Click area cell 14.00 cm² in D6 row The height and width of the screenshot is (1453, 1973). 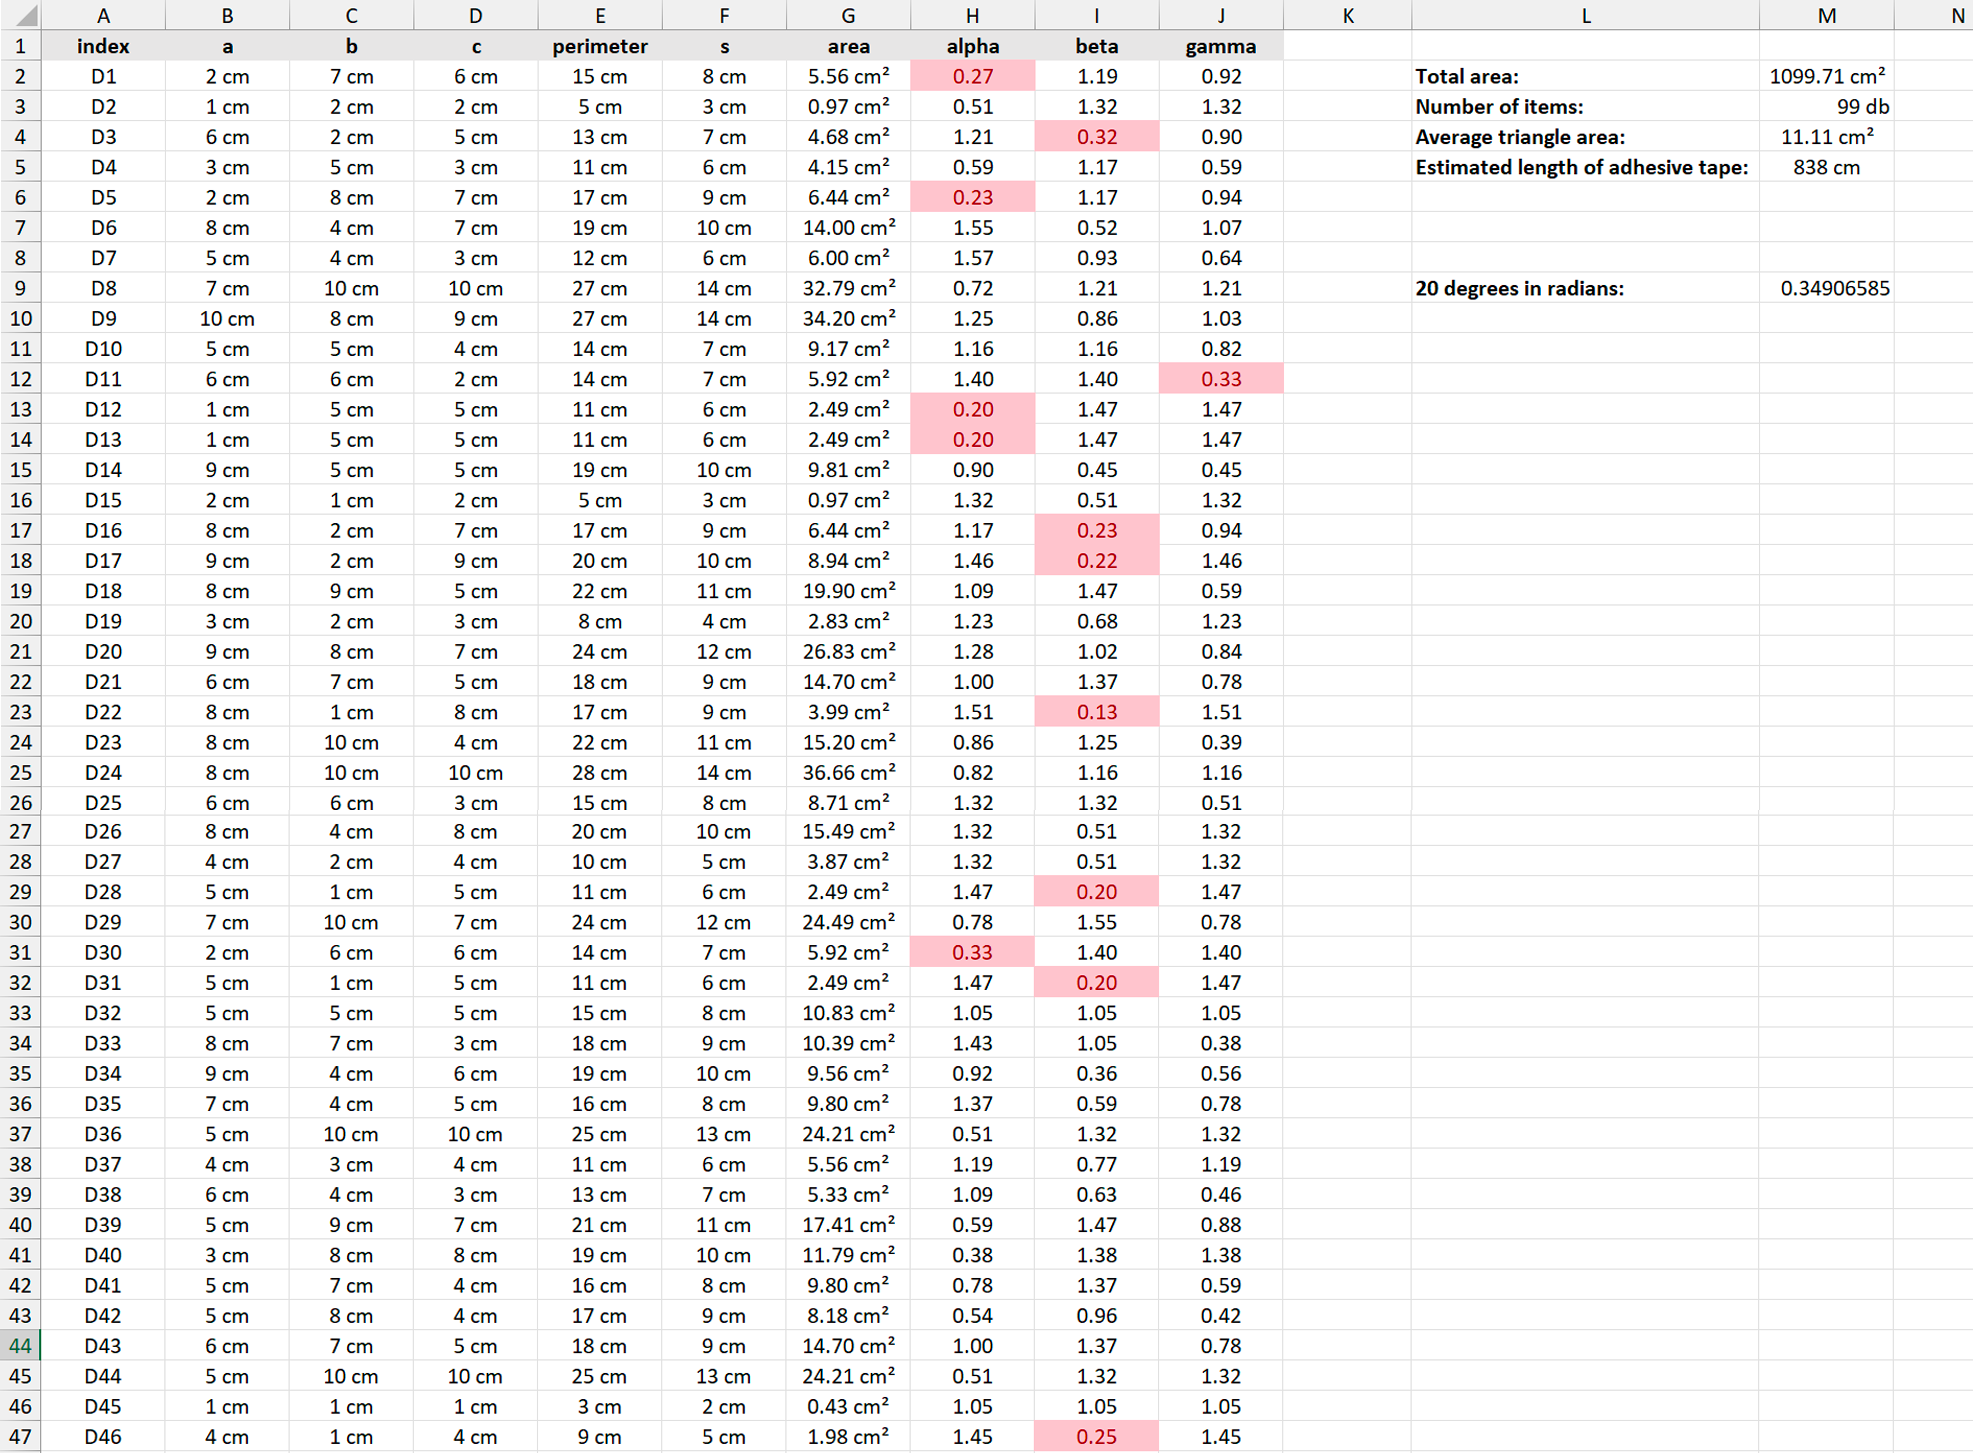tap(848, 228)
